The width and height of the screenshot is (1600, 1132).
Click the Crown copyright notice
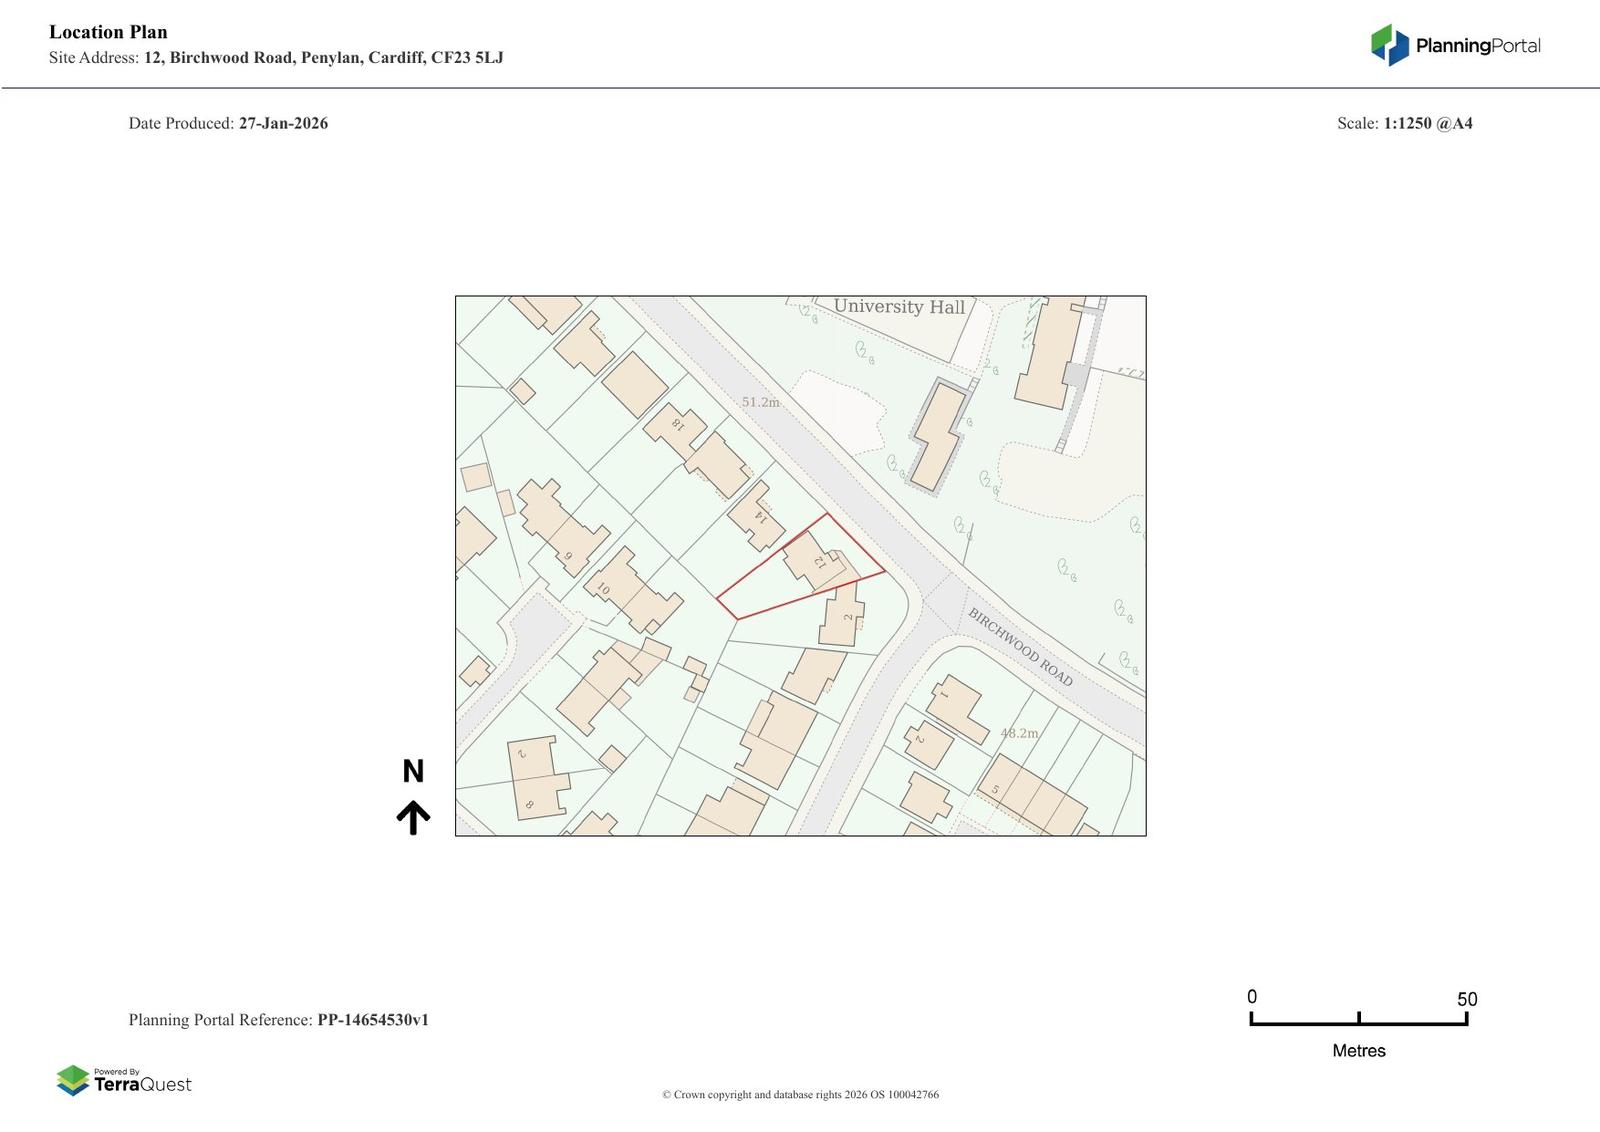(x=800, y=1094)
